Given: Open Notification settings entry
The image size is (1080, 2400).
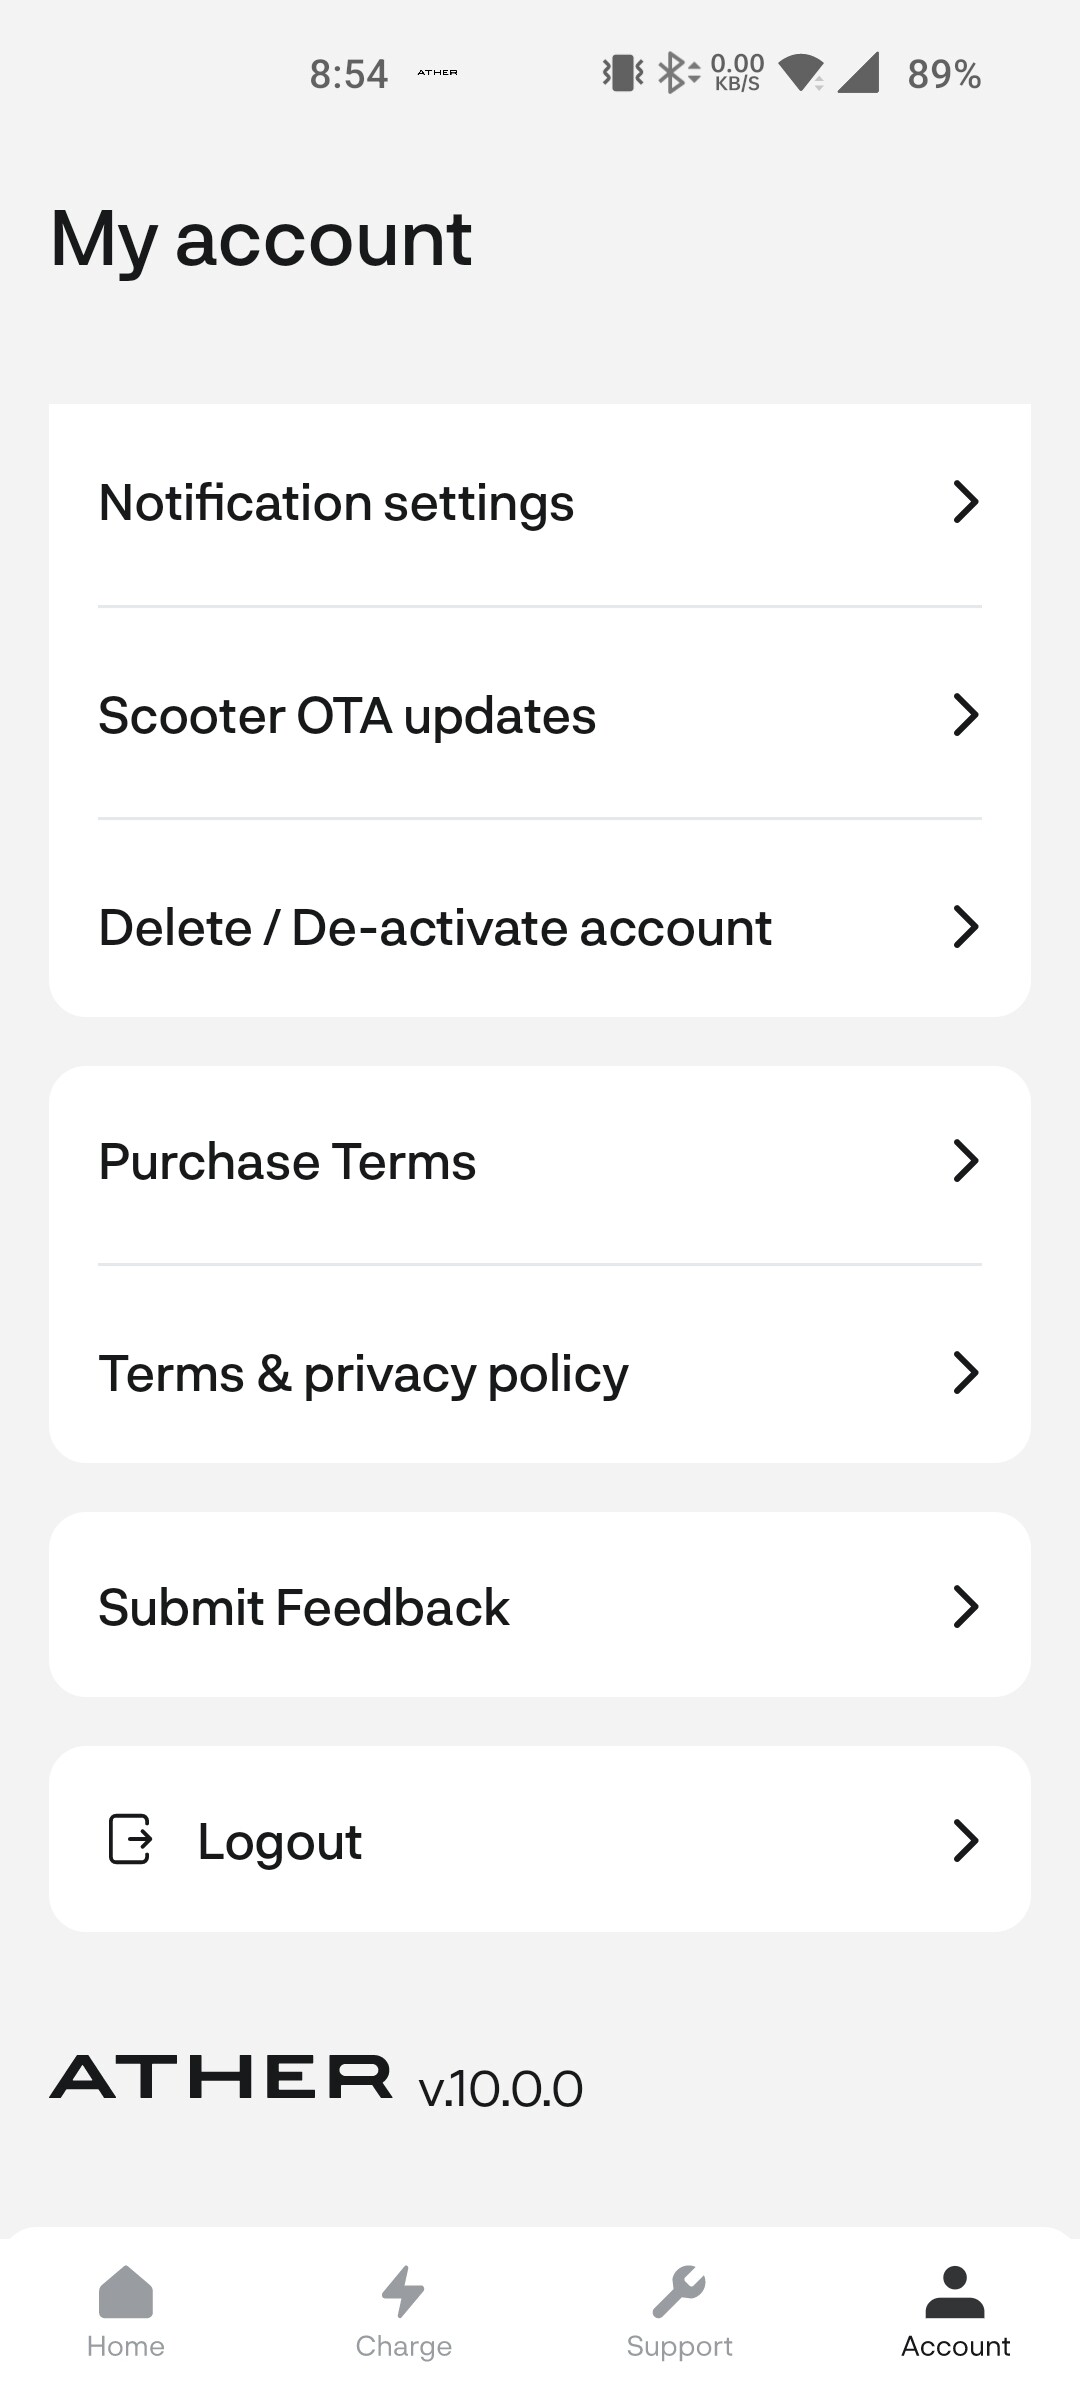Looking at the screenshot, I should (x=540, y=502).
